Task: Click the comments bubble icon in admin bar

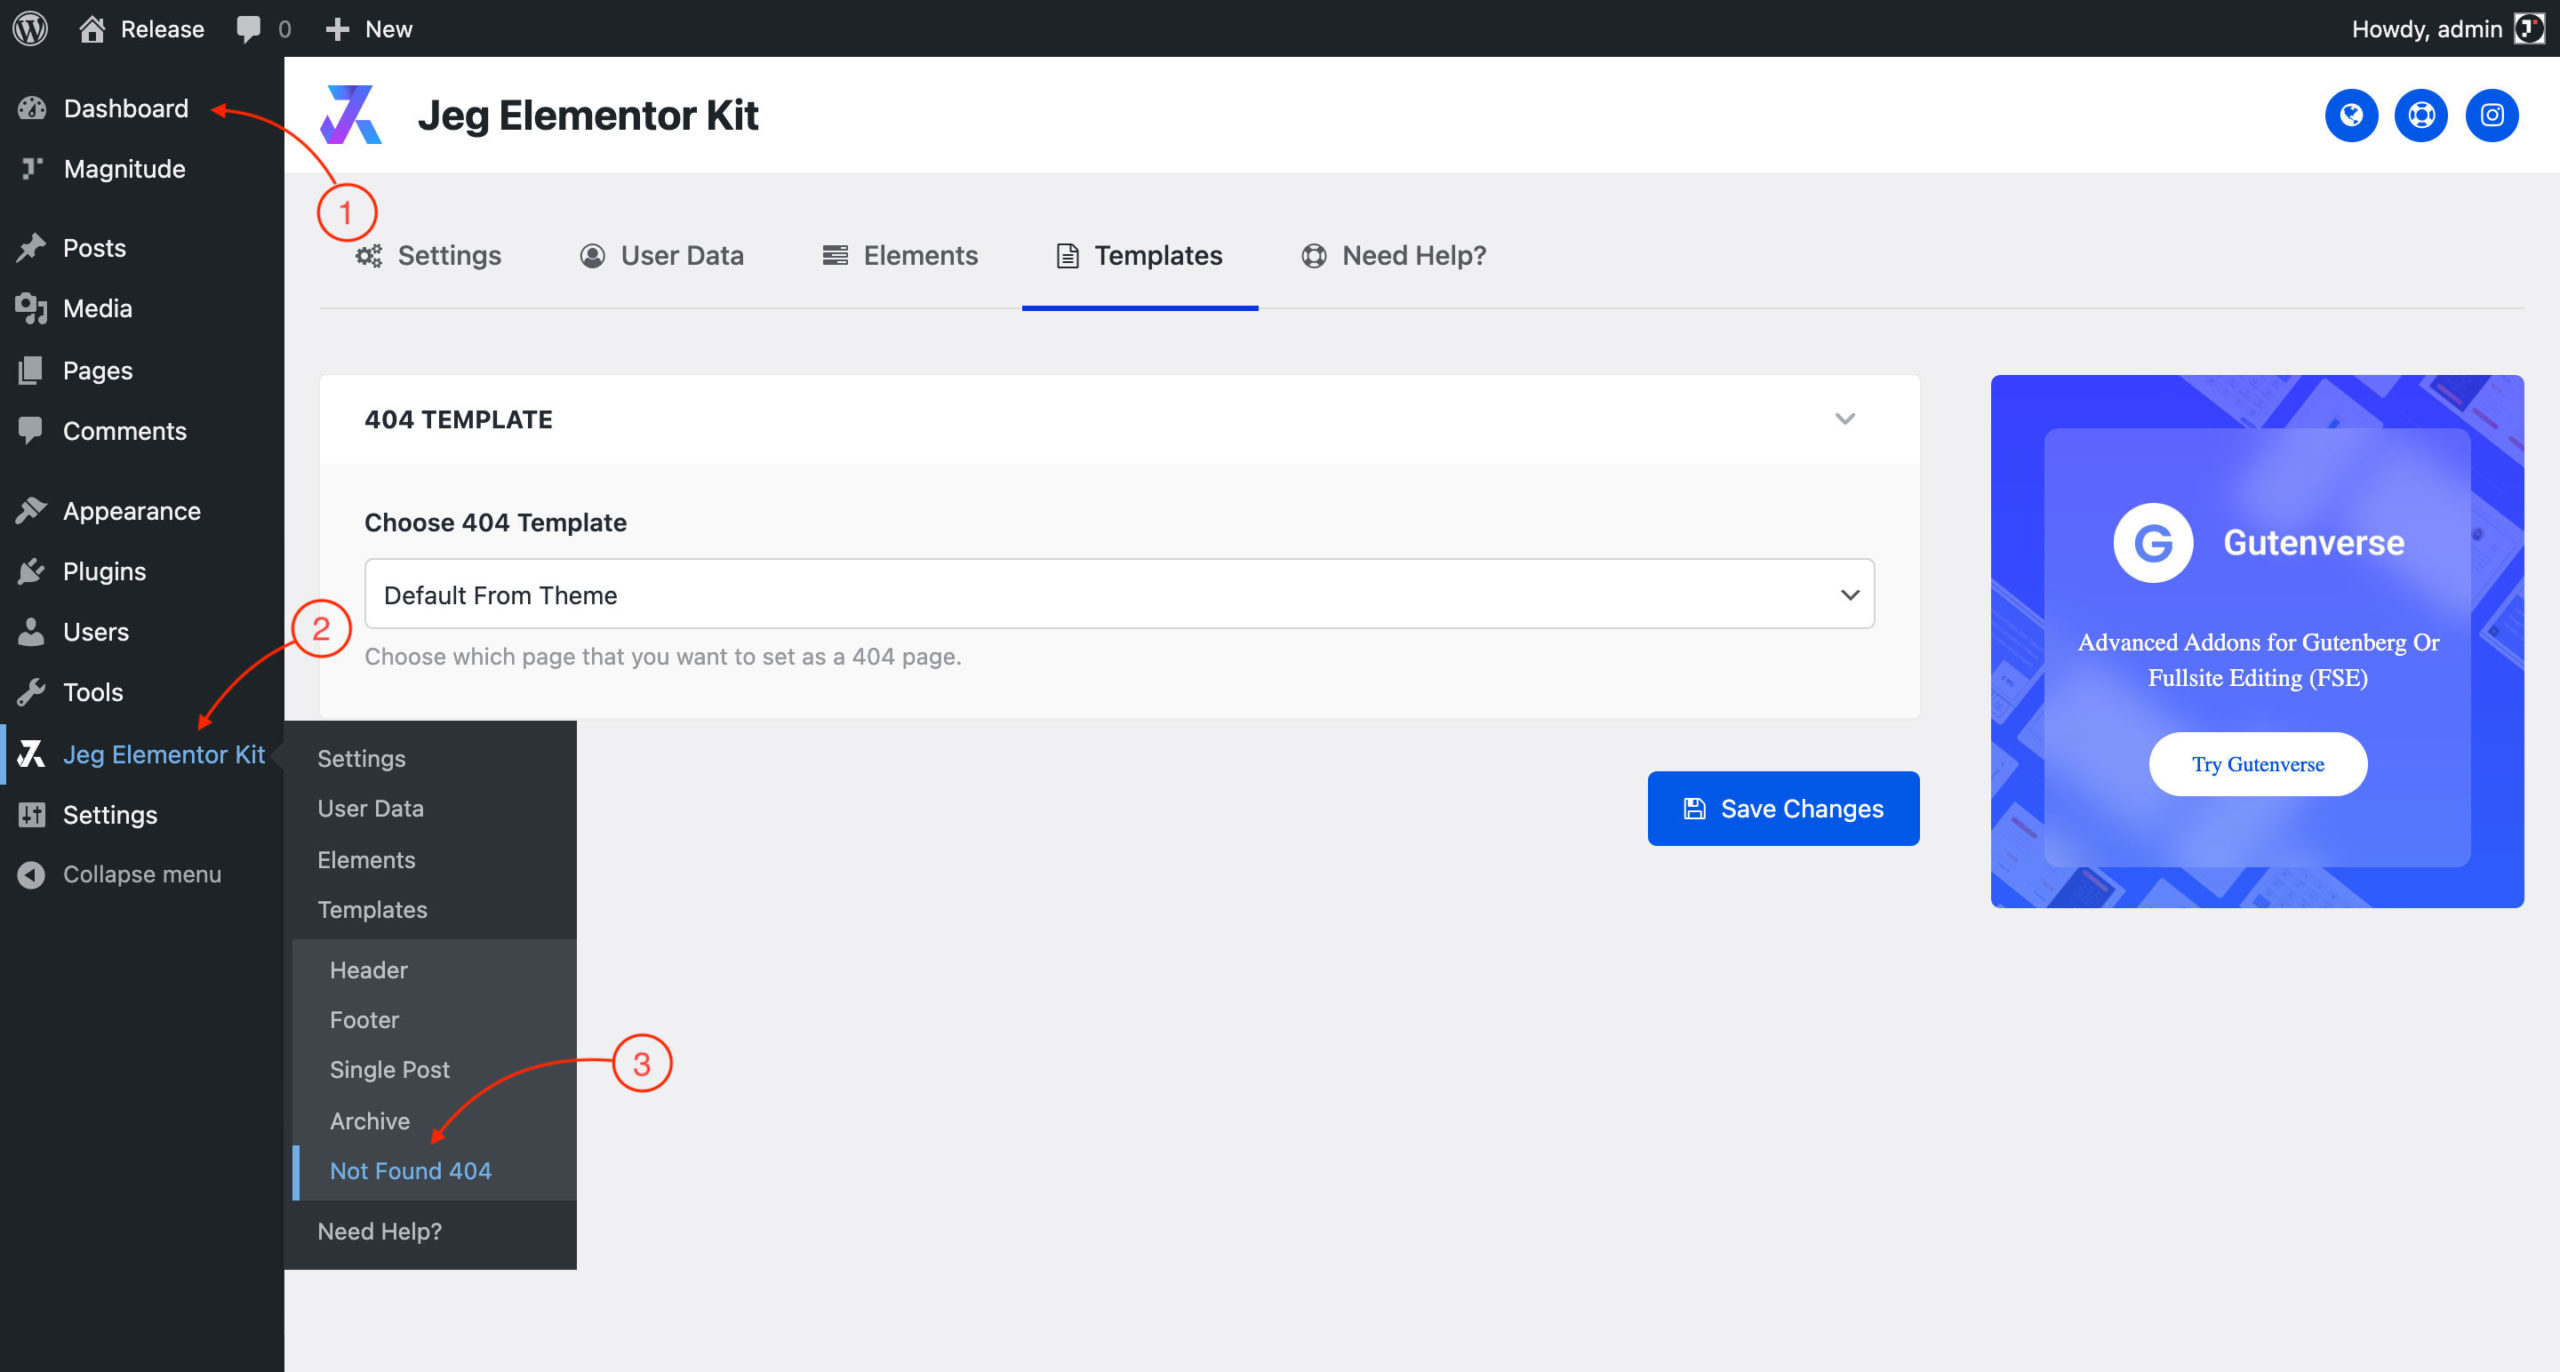Action: (x=248, y=28)
